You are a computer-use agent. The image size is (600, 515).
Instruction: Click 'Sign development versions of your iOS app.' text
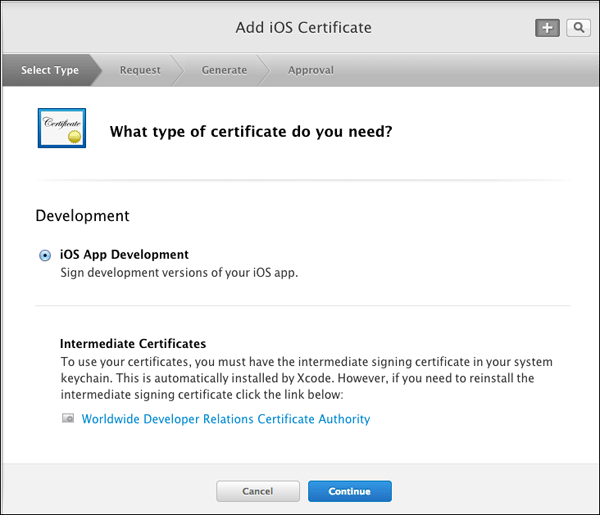click(179, 273)
